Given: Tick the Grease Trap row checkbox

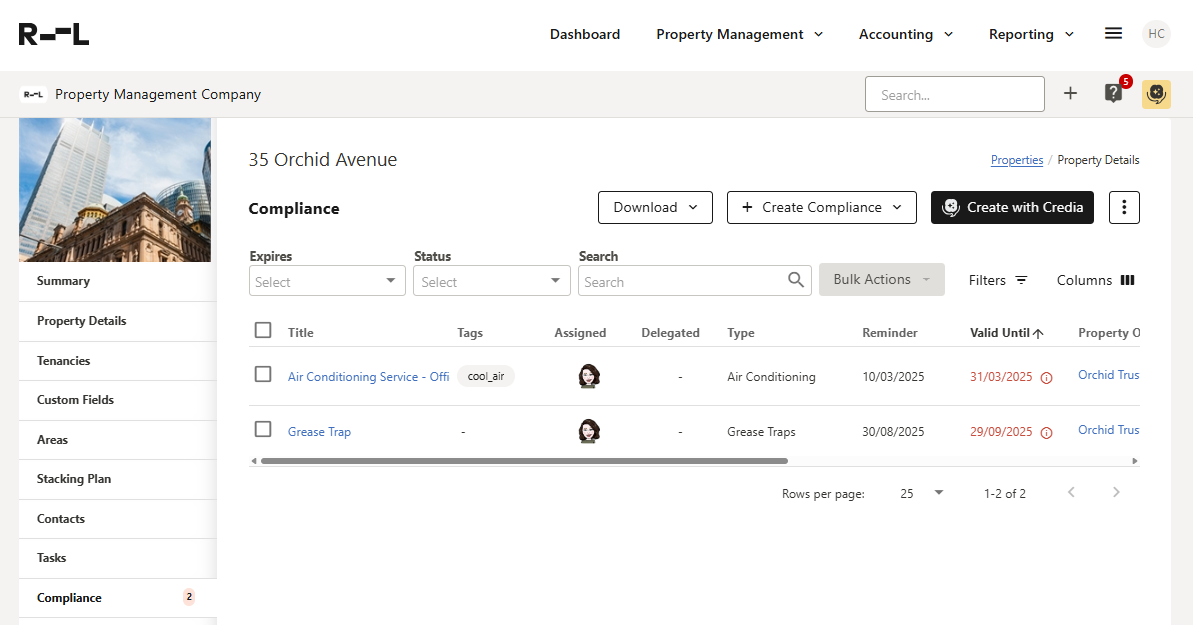Looking at the screenshot, I should [x=263, y=429].
